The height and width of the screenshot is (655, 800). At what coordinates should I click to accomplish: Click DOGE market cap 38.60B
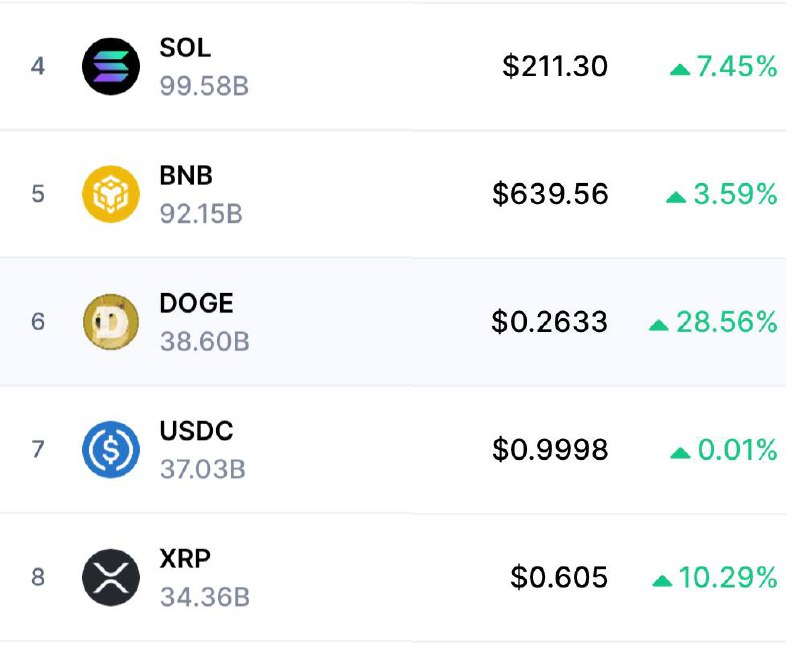click(205, 342)
